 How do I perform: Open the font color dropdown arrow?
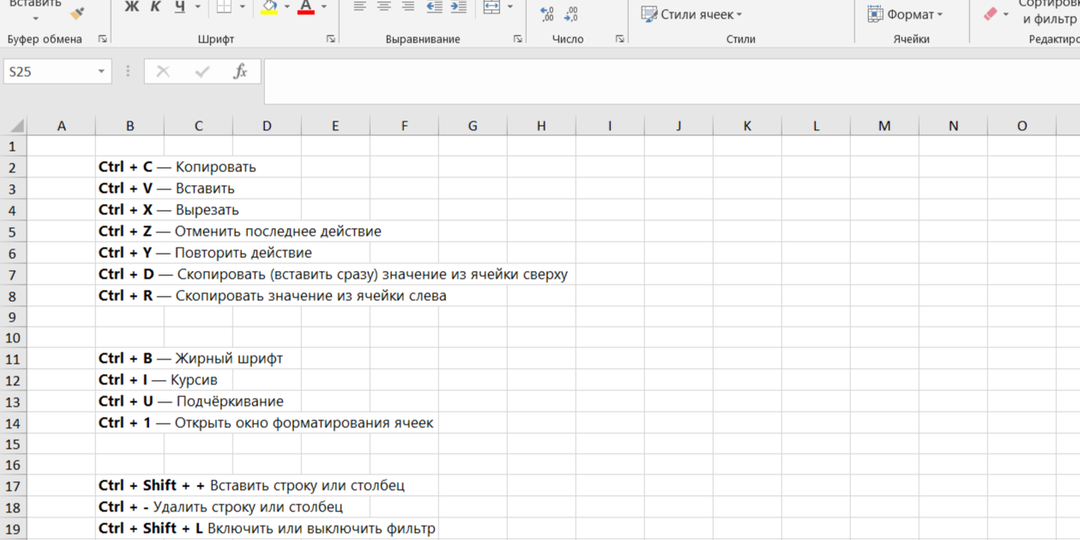pyautogui.click(x=324, y=7)
